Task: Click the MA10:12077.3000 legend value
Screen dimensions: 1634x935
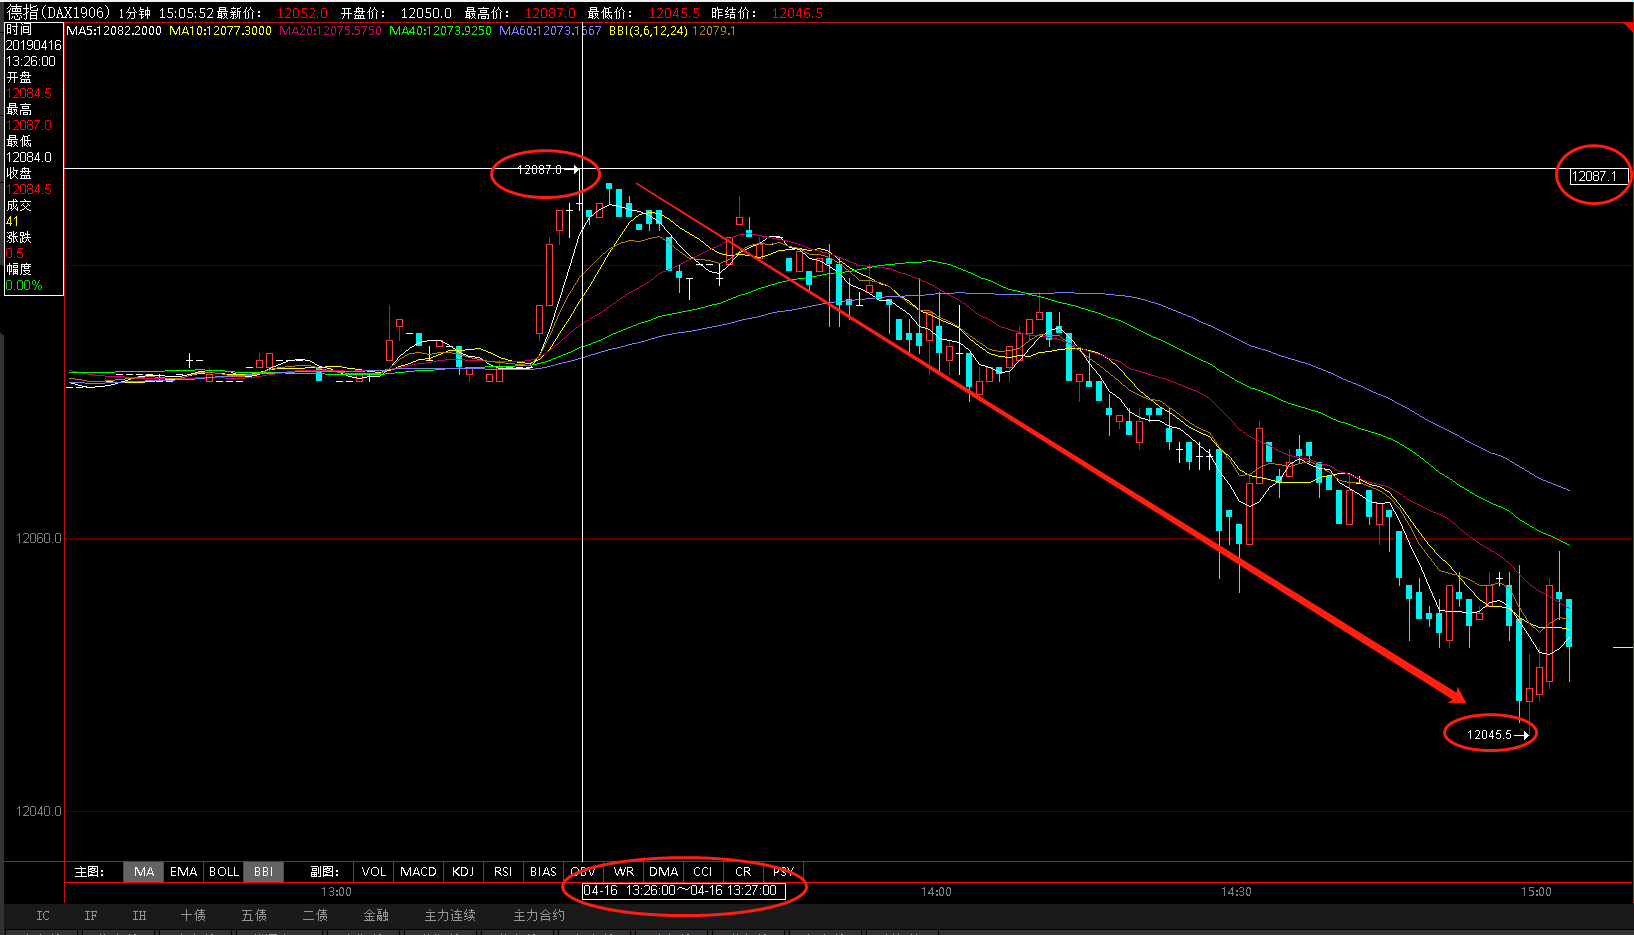Action: click(x=220, y=31)
